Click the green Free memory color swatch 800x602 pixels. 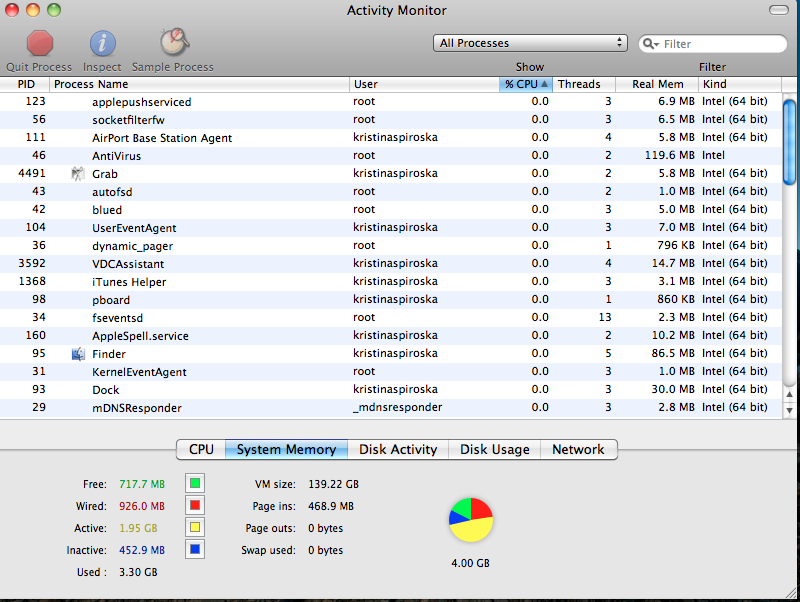click(195, 483)
